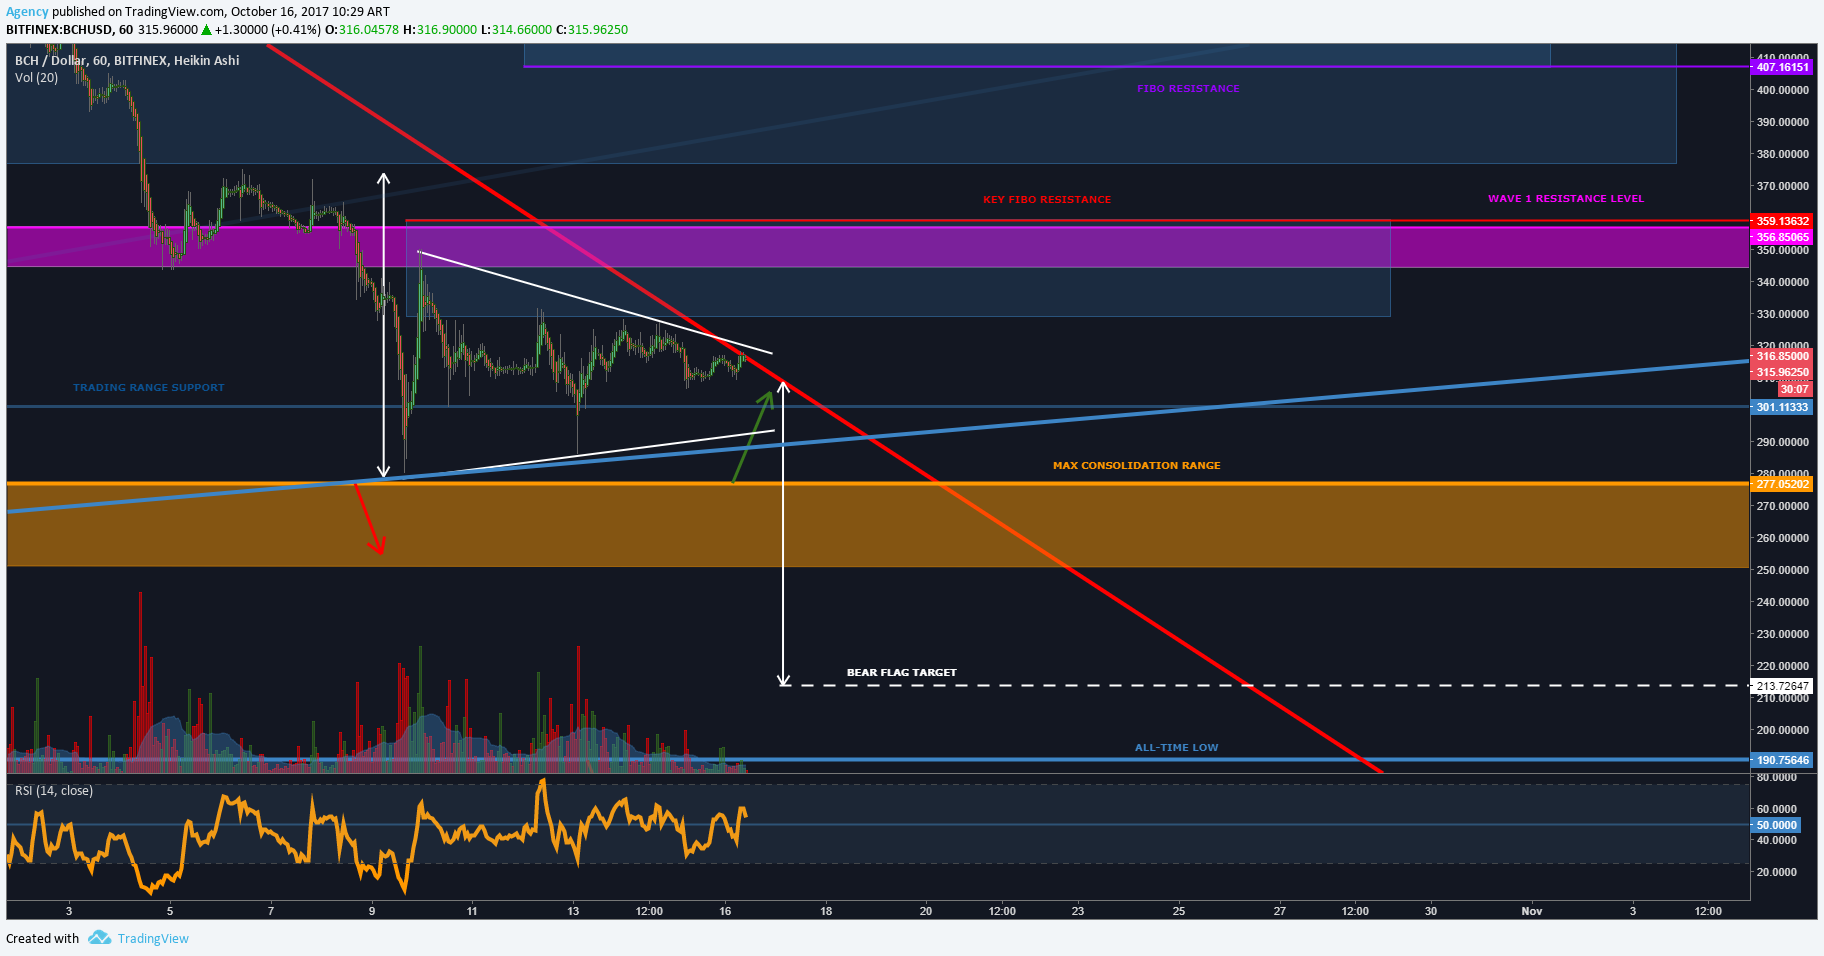
Task: Click the FIBO RESISTANCE label
Action: 1188,89
